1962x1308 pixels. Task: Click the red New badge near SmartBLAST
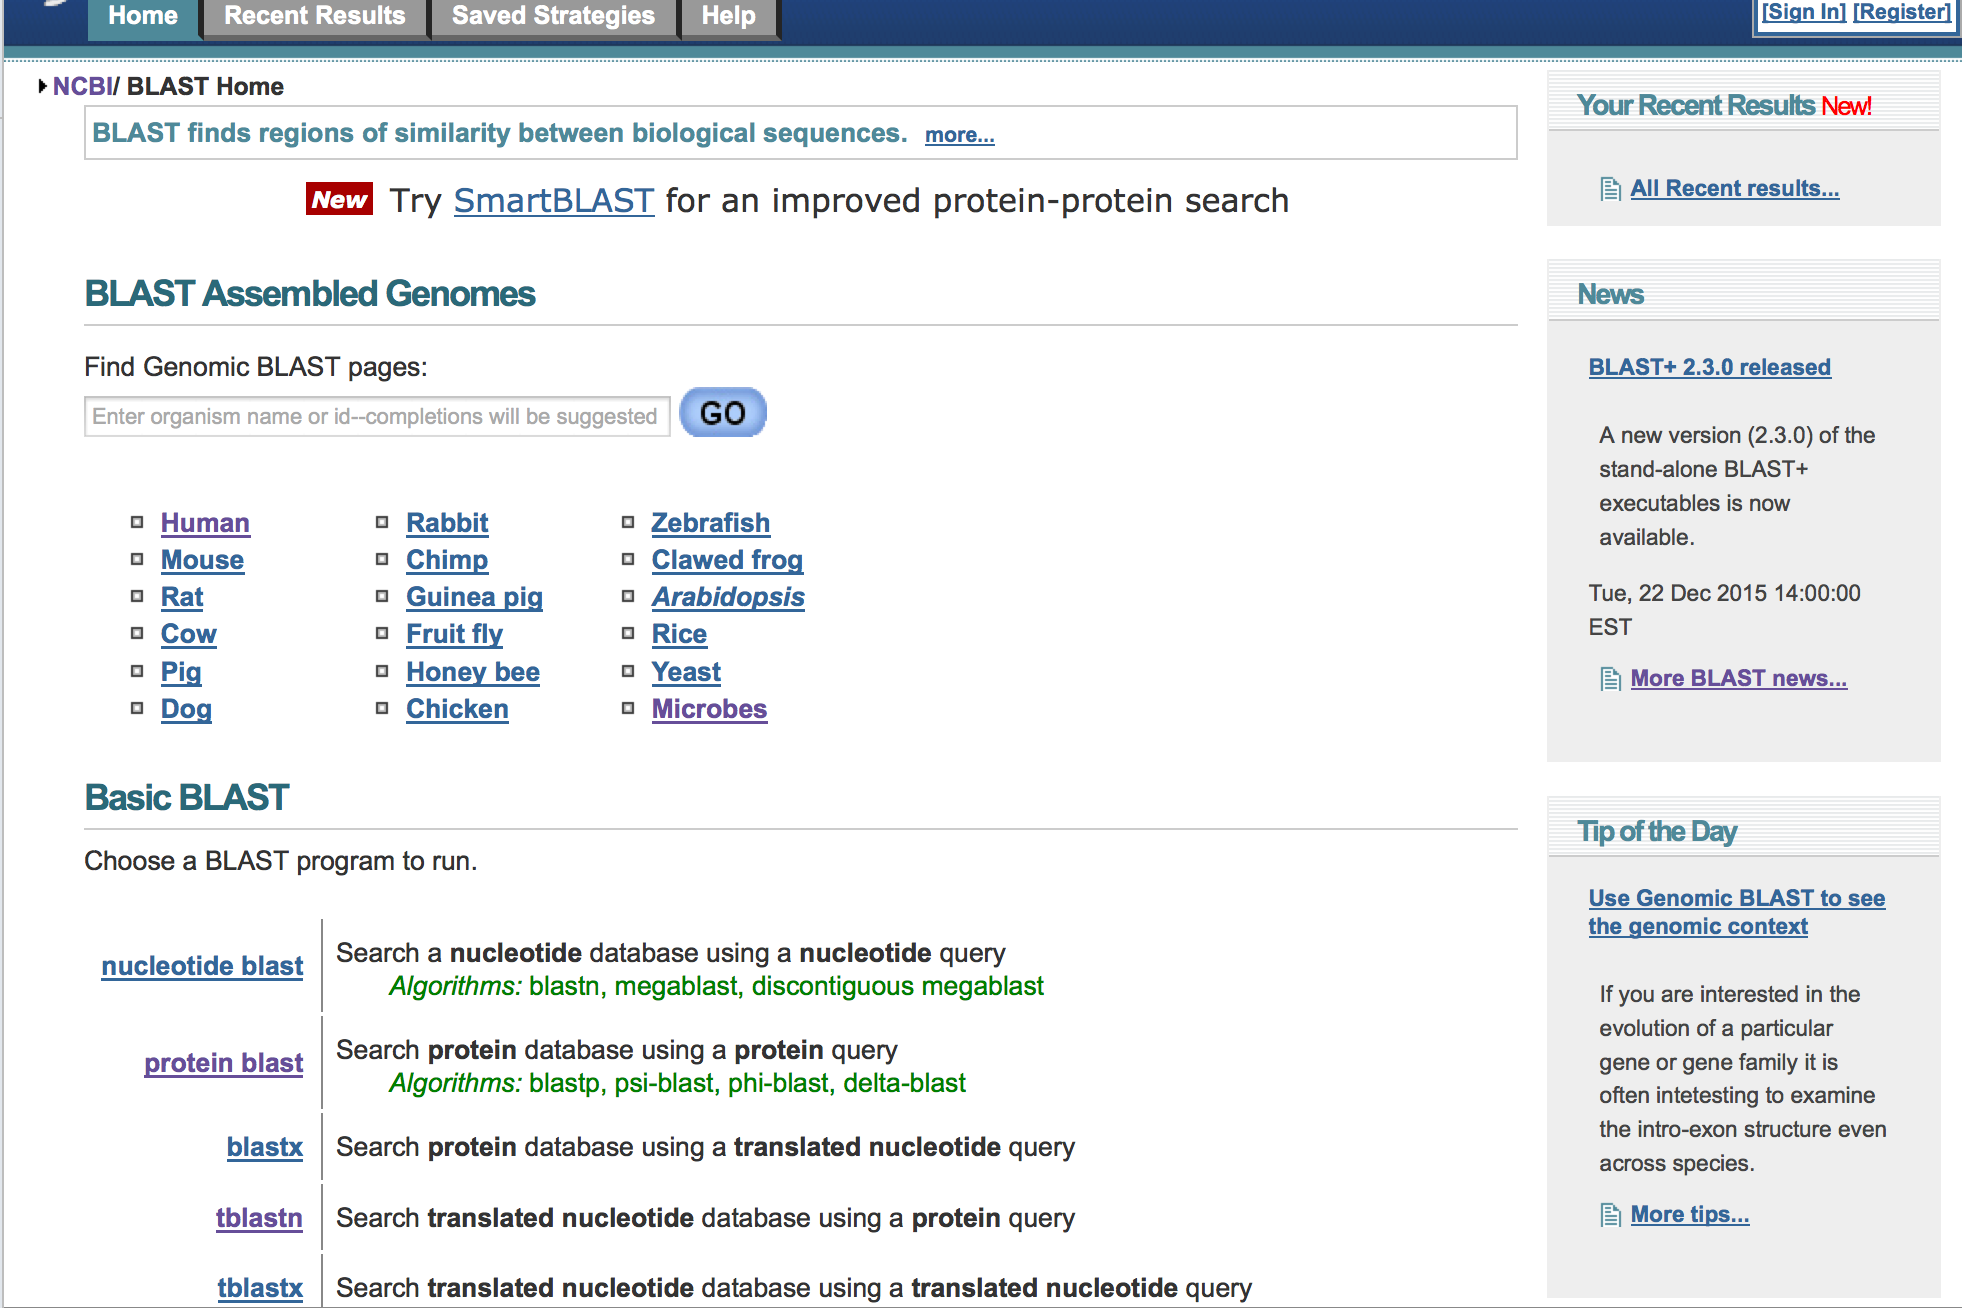(340, 199)
